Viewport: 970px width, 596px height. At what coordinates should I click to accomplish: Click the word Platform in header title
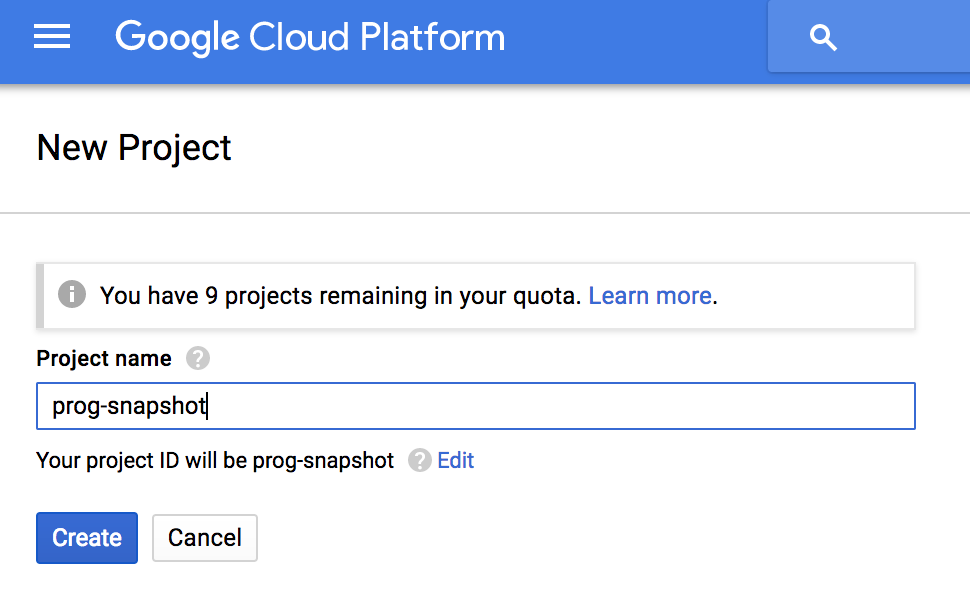pos(432,37)
